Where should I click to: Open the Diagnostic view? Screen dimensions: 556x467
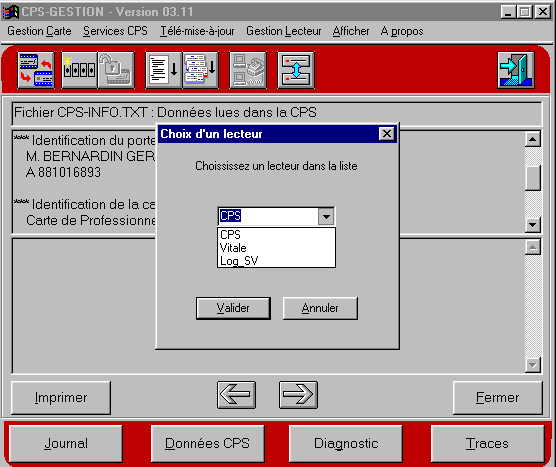(346, 444)
